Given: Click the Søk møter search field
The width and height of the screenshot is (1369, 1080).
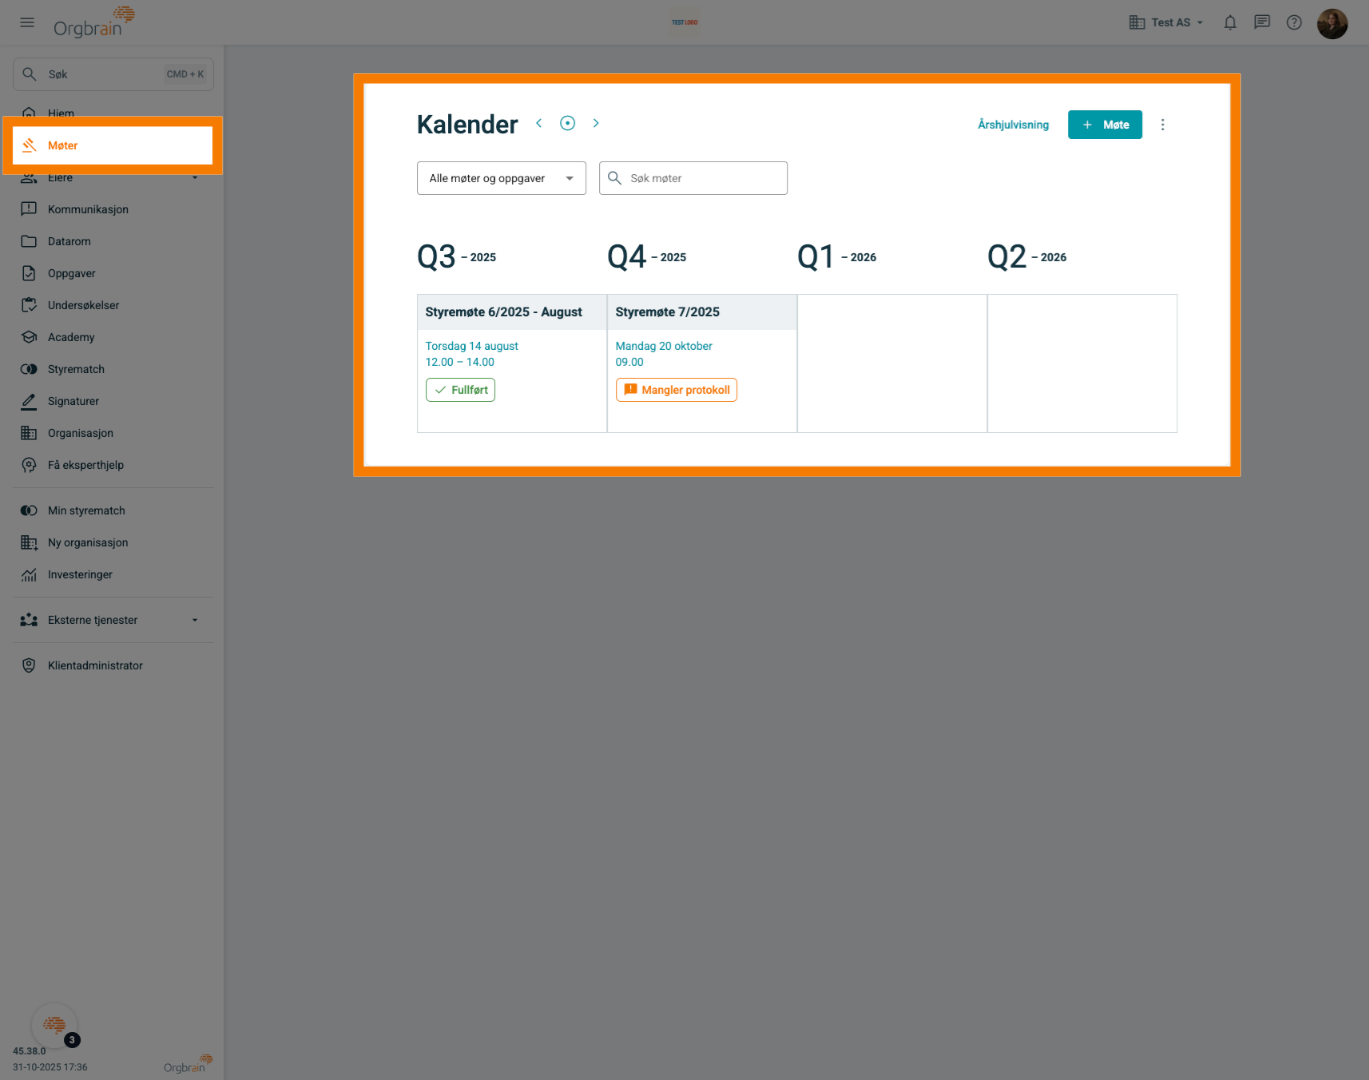Looking at the screenshot, I should click(693, 178).
